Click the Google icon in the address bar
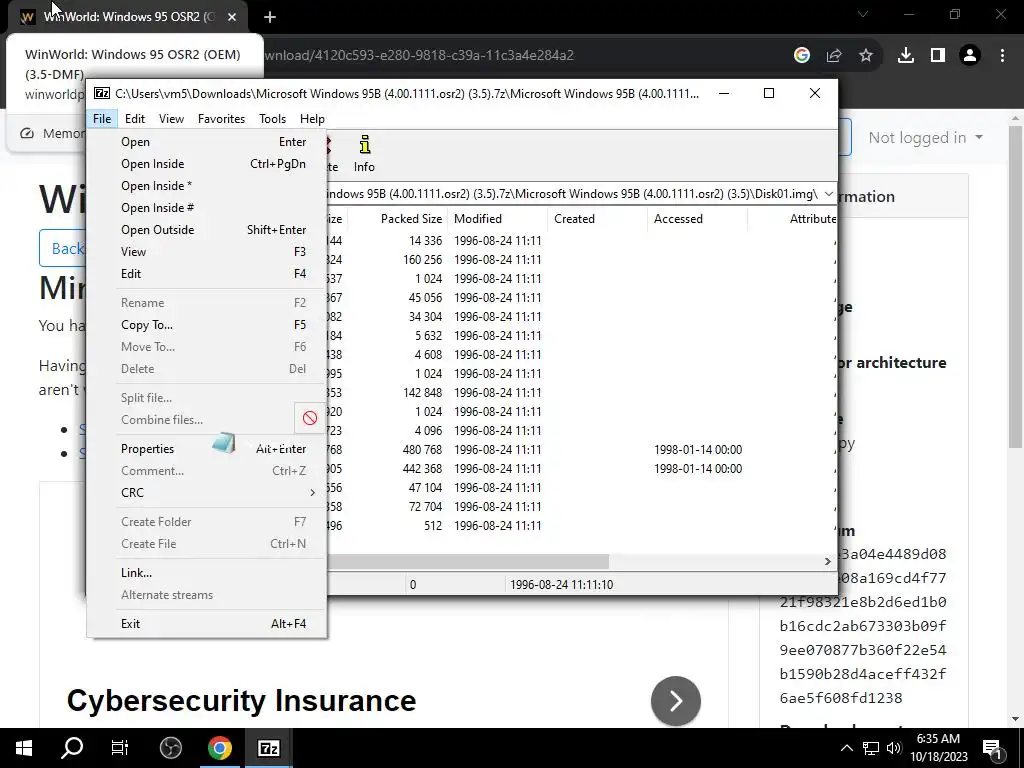Viewport: 1024px width, 768px height. click(x=802, y=56)
